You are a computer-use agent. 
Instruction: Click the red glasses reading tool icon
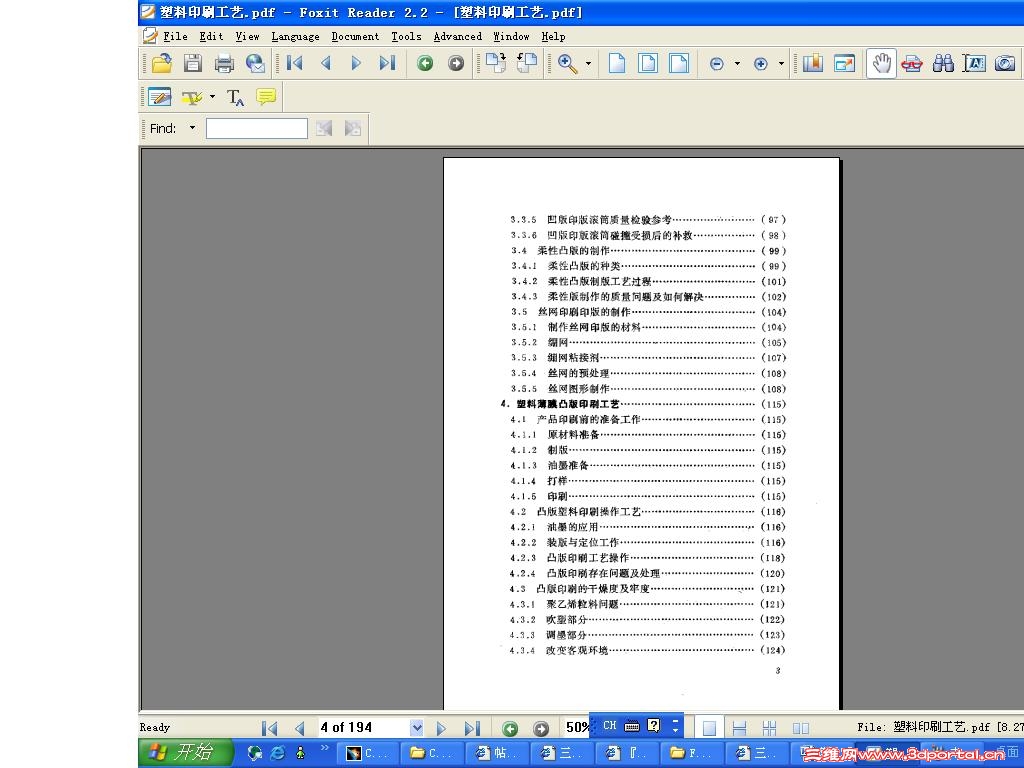[912, 63]
